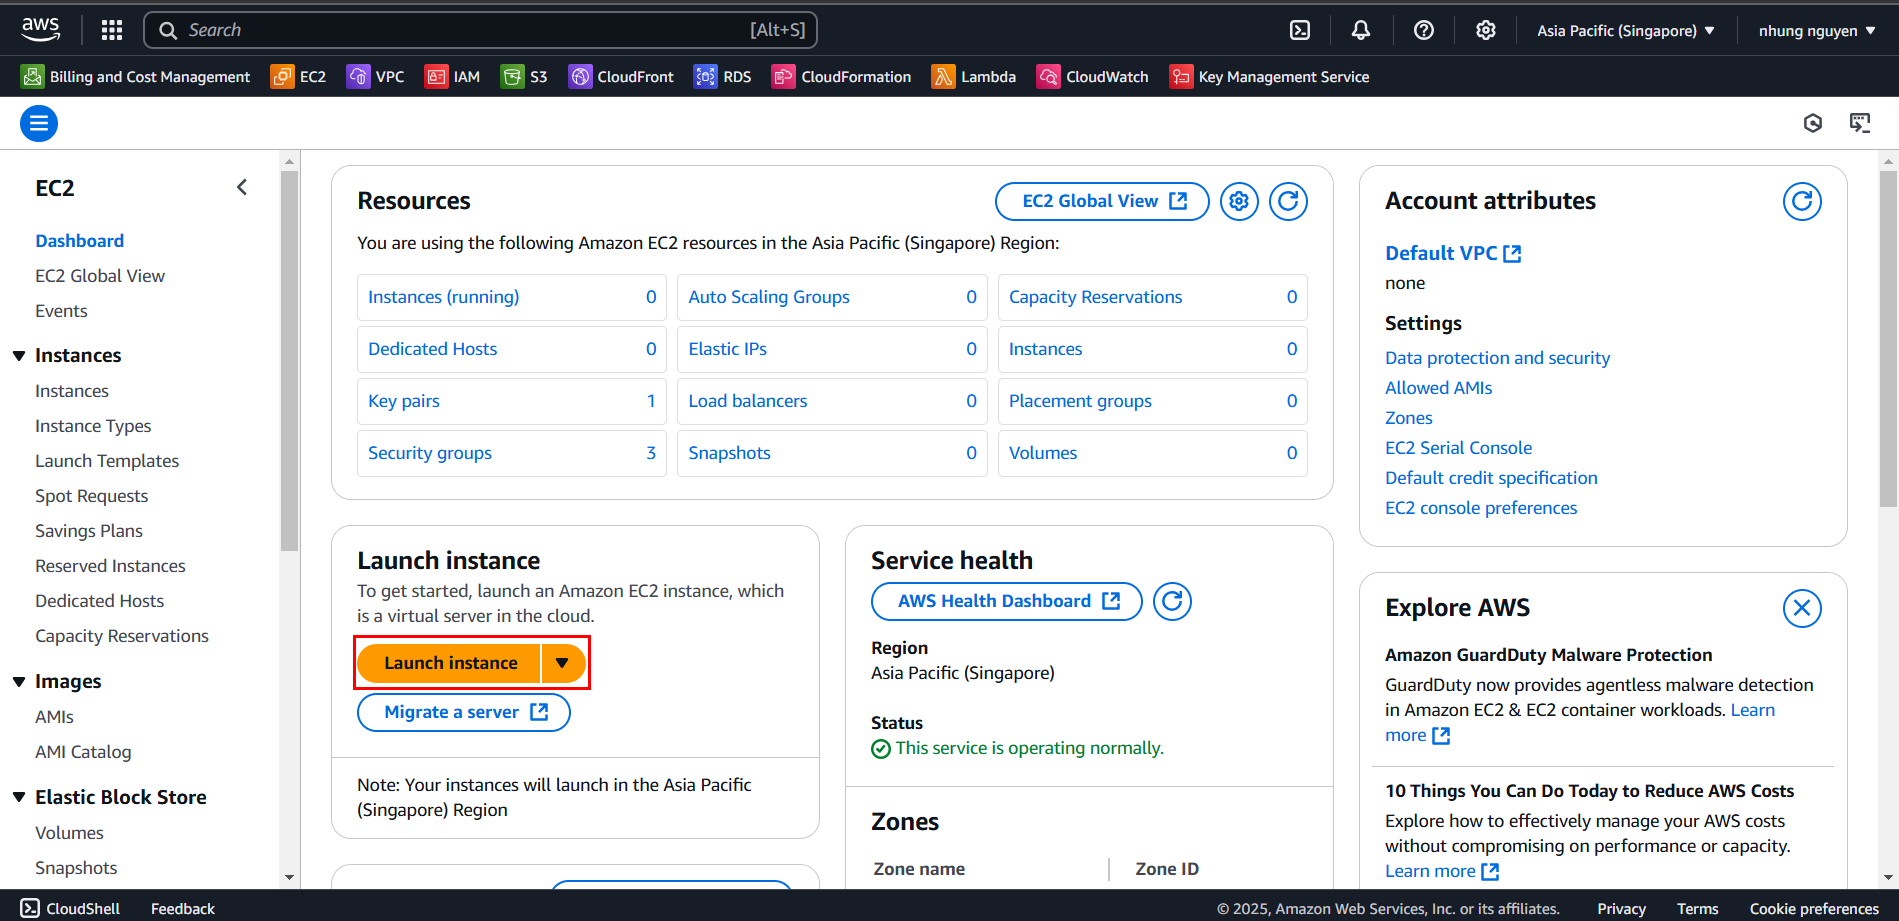Open the help question mark icon

pos(1424,30)
